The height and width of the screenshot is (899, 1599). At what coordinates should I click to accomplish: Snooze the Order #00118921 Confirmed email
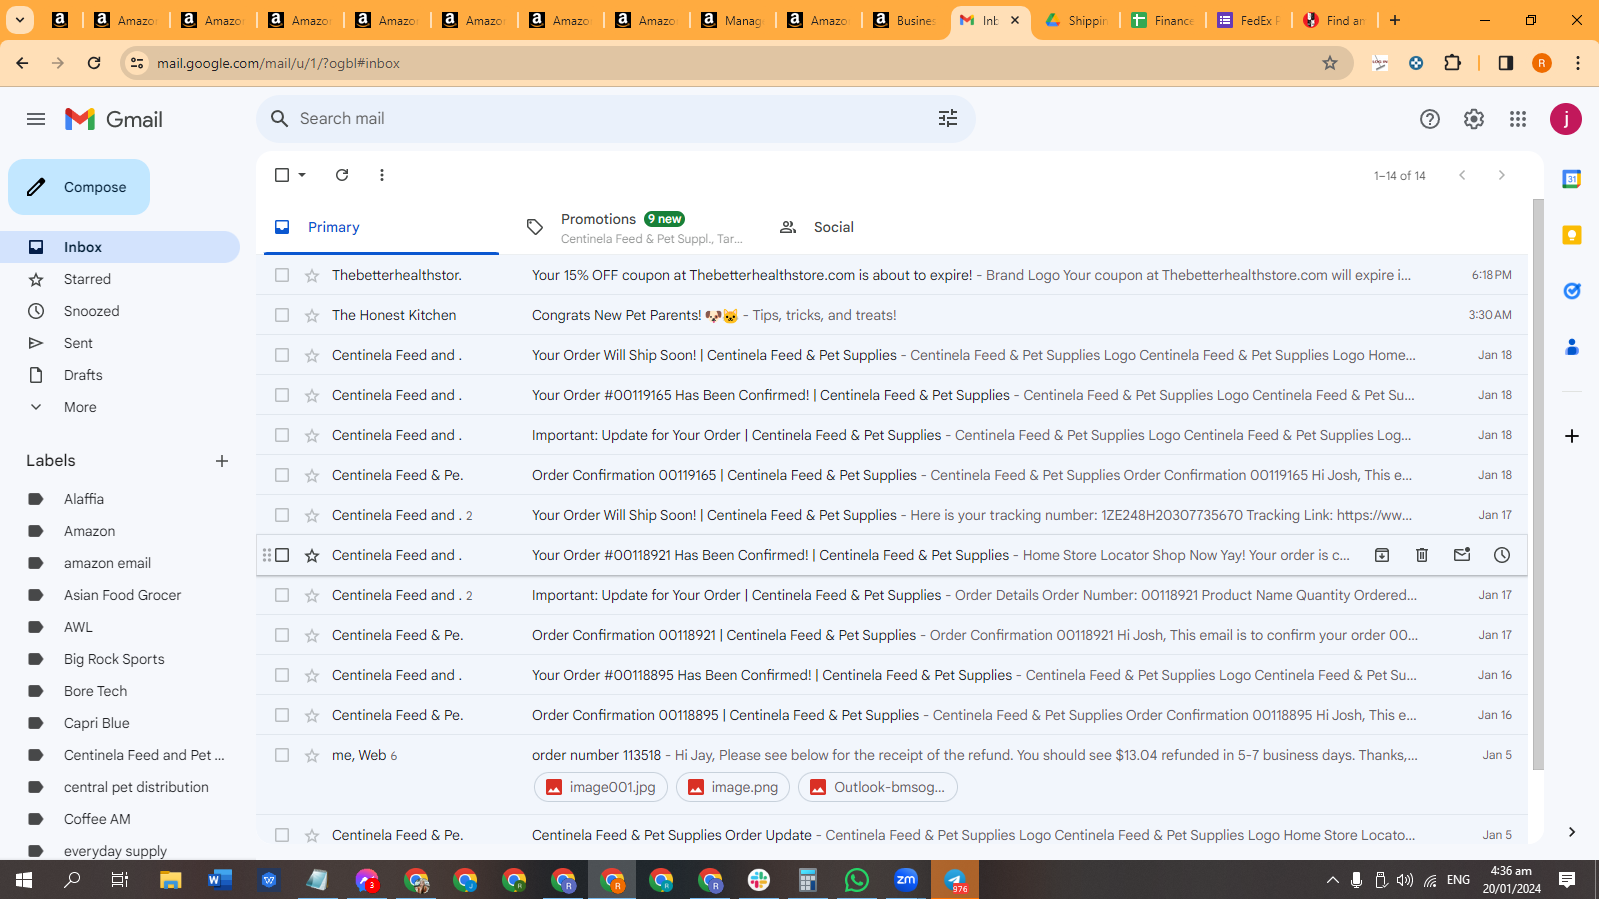tap(1502, 555)
